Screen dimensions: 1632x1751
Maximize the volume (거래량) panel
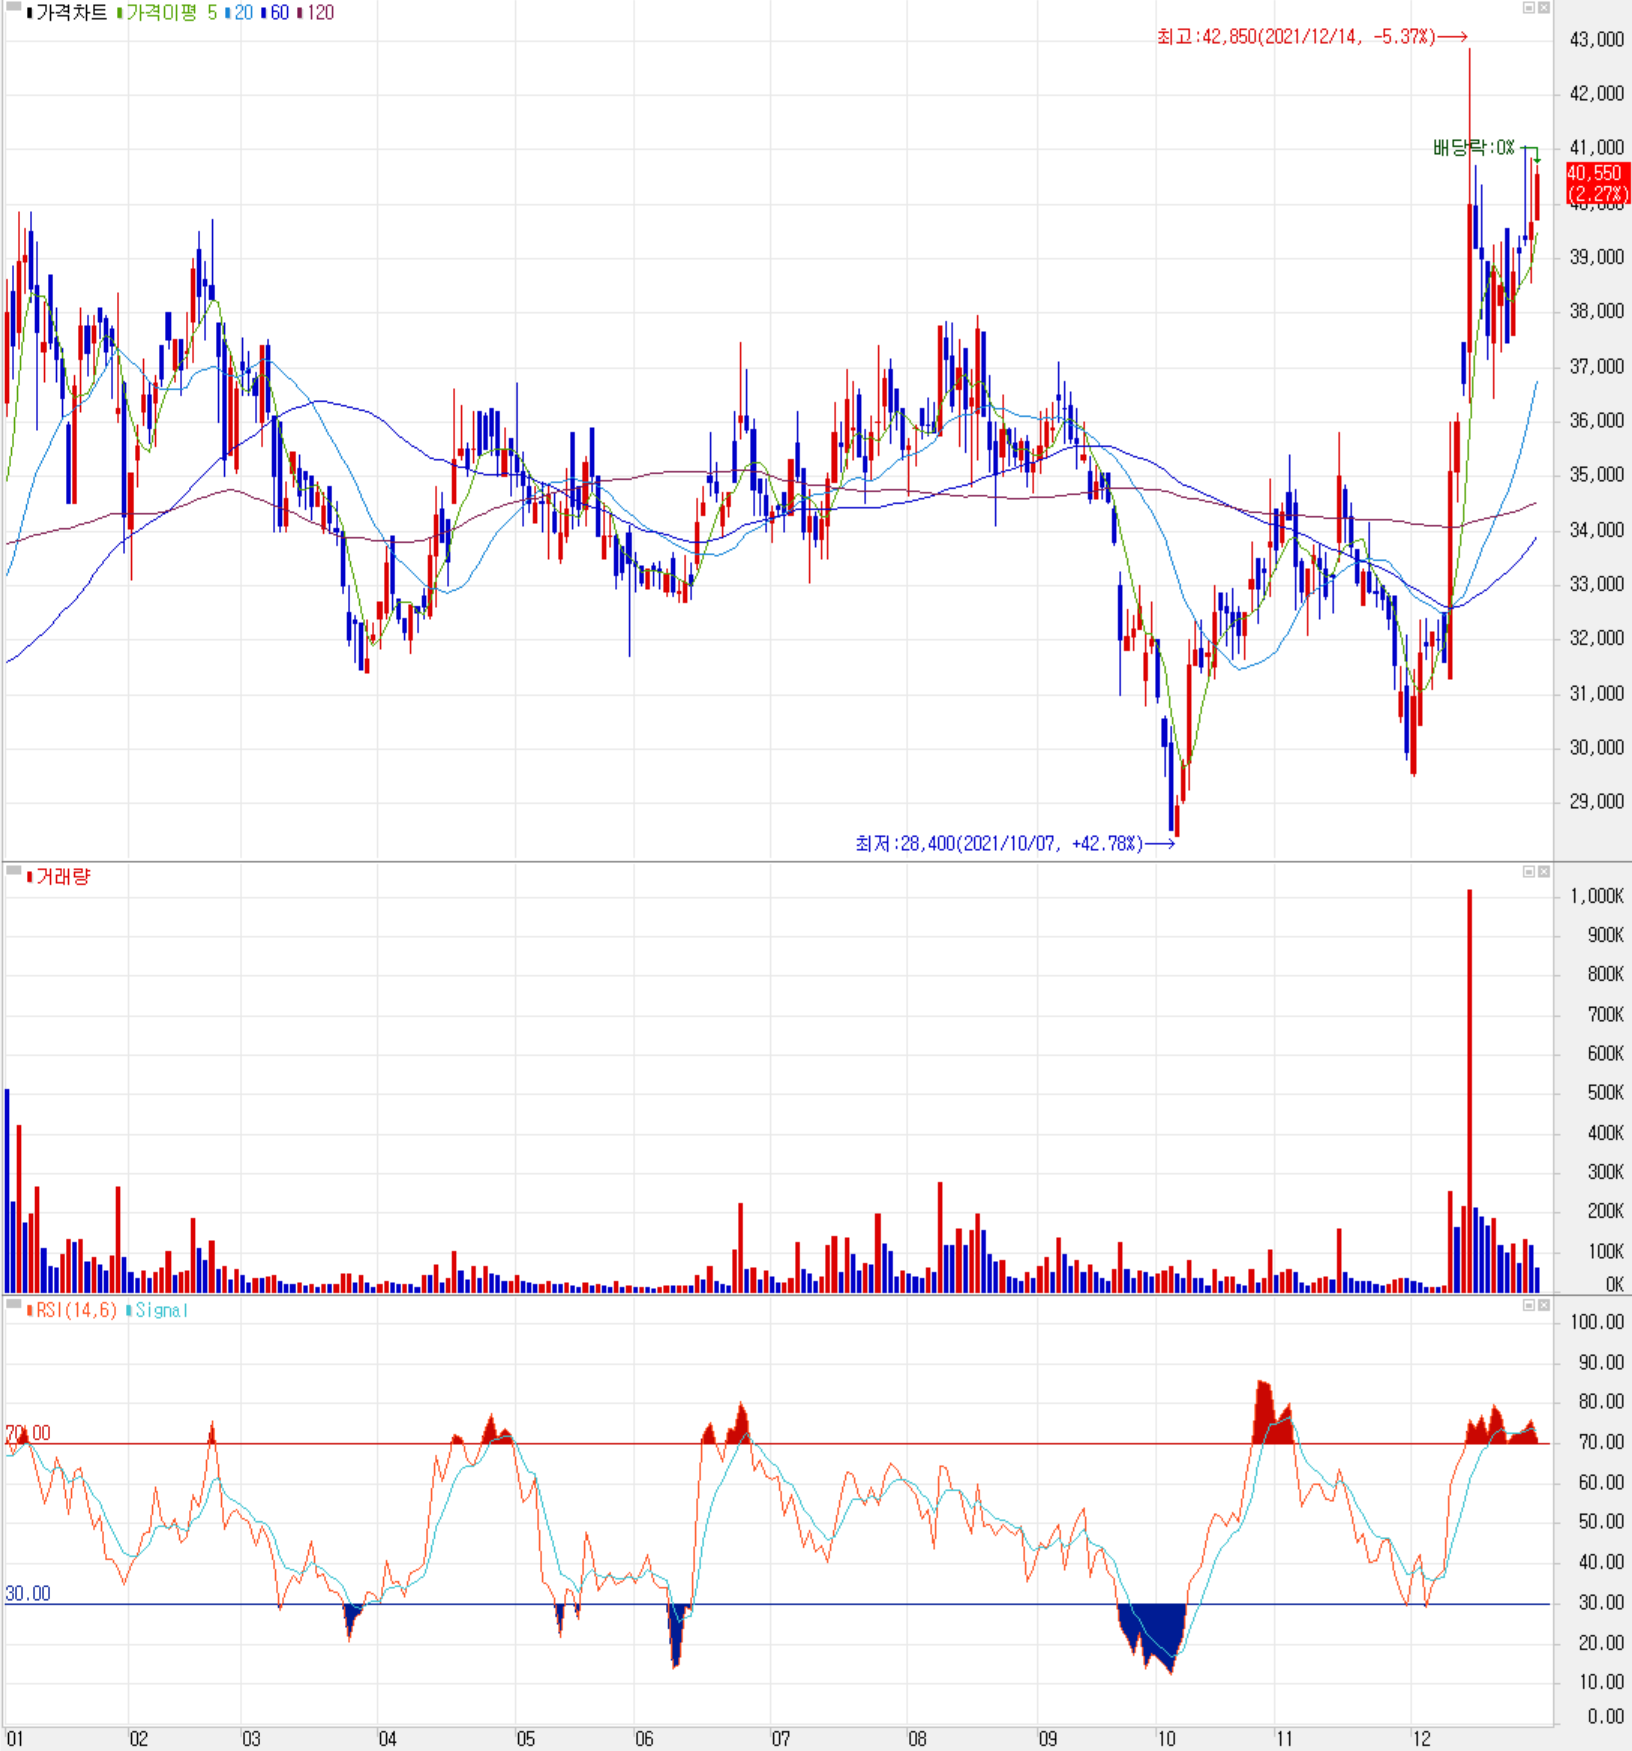coord(1528,872)
